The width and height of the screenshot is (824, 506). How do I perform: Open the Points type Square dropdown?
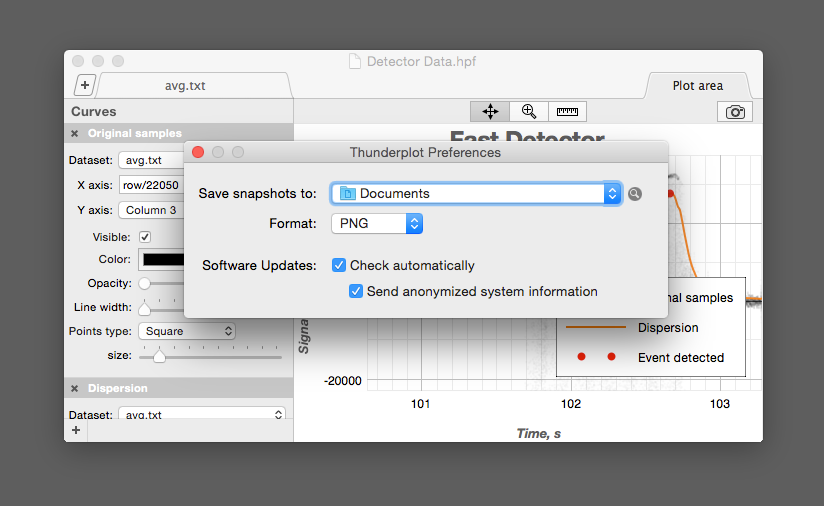pyautogui.click(x=187, y=330)
